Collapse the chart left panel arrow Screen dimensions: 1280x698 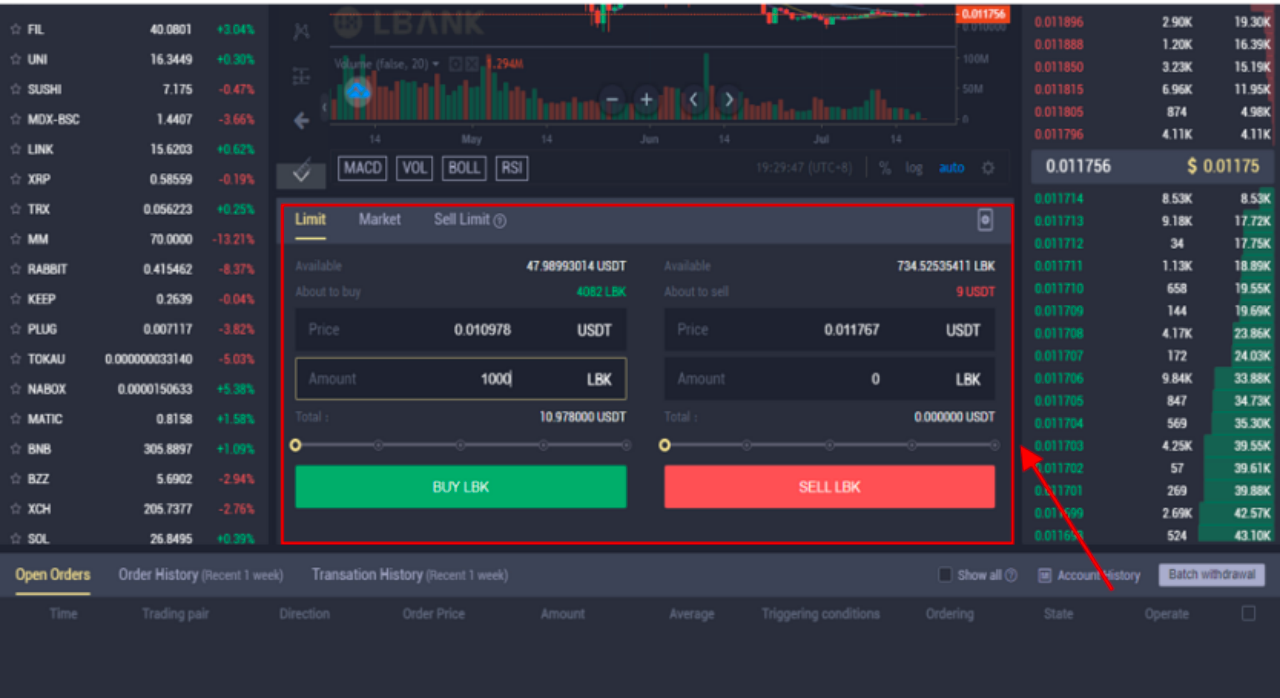pyautogui.click(x=324, y=106)
